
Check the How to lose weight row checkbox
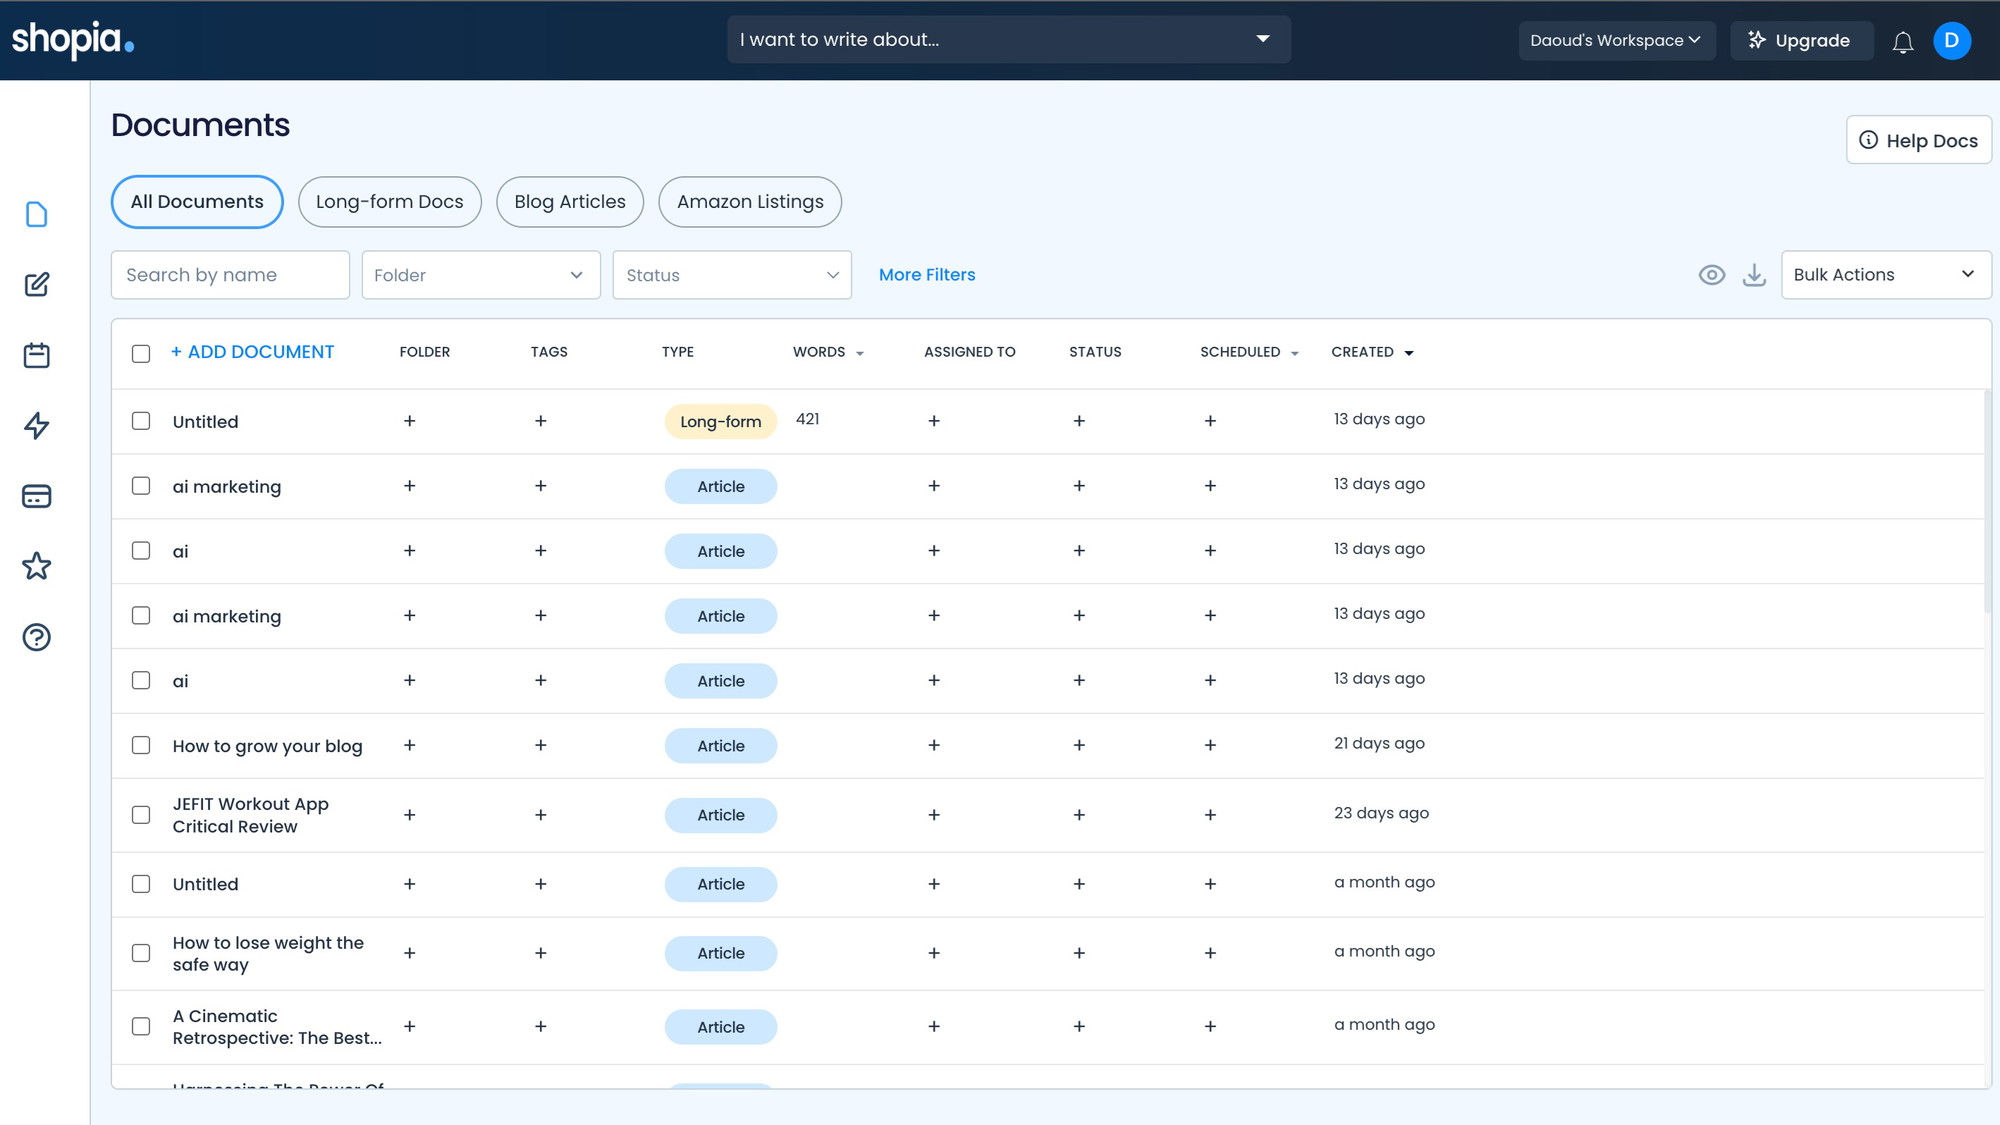click(x=141, y=953)
